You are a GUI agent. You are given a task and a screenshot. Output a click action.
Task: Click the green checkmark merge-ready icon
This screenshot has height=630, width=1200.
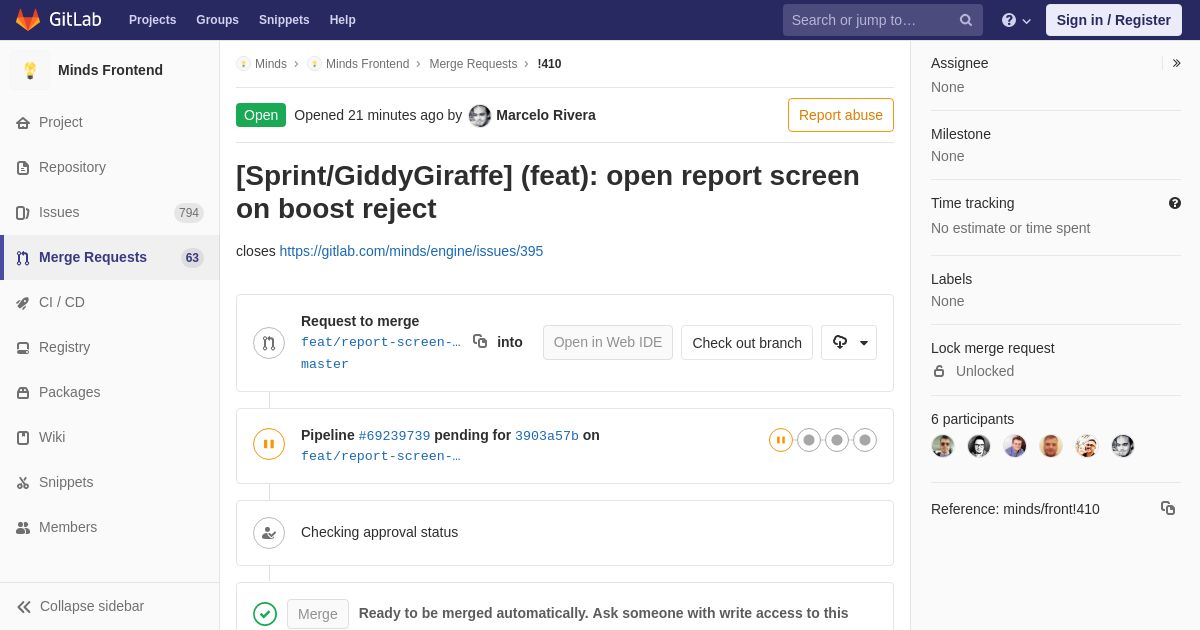pyautogui.click(x=265, y=614)
